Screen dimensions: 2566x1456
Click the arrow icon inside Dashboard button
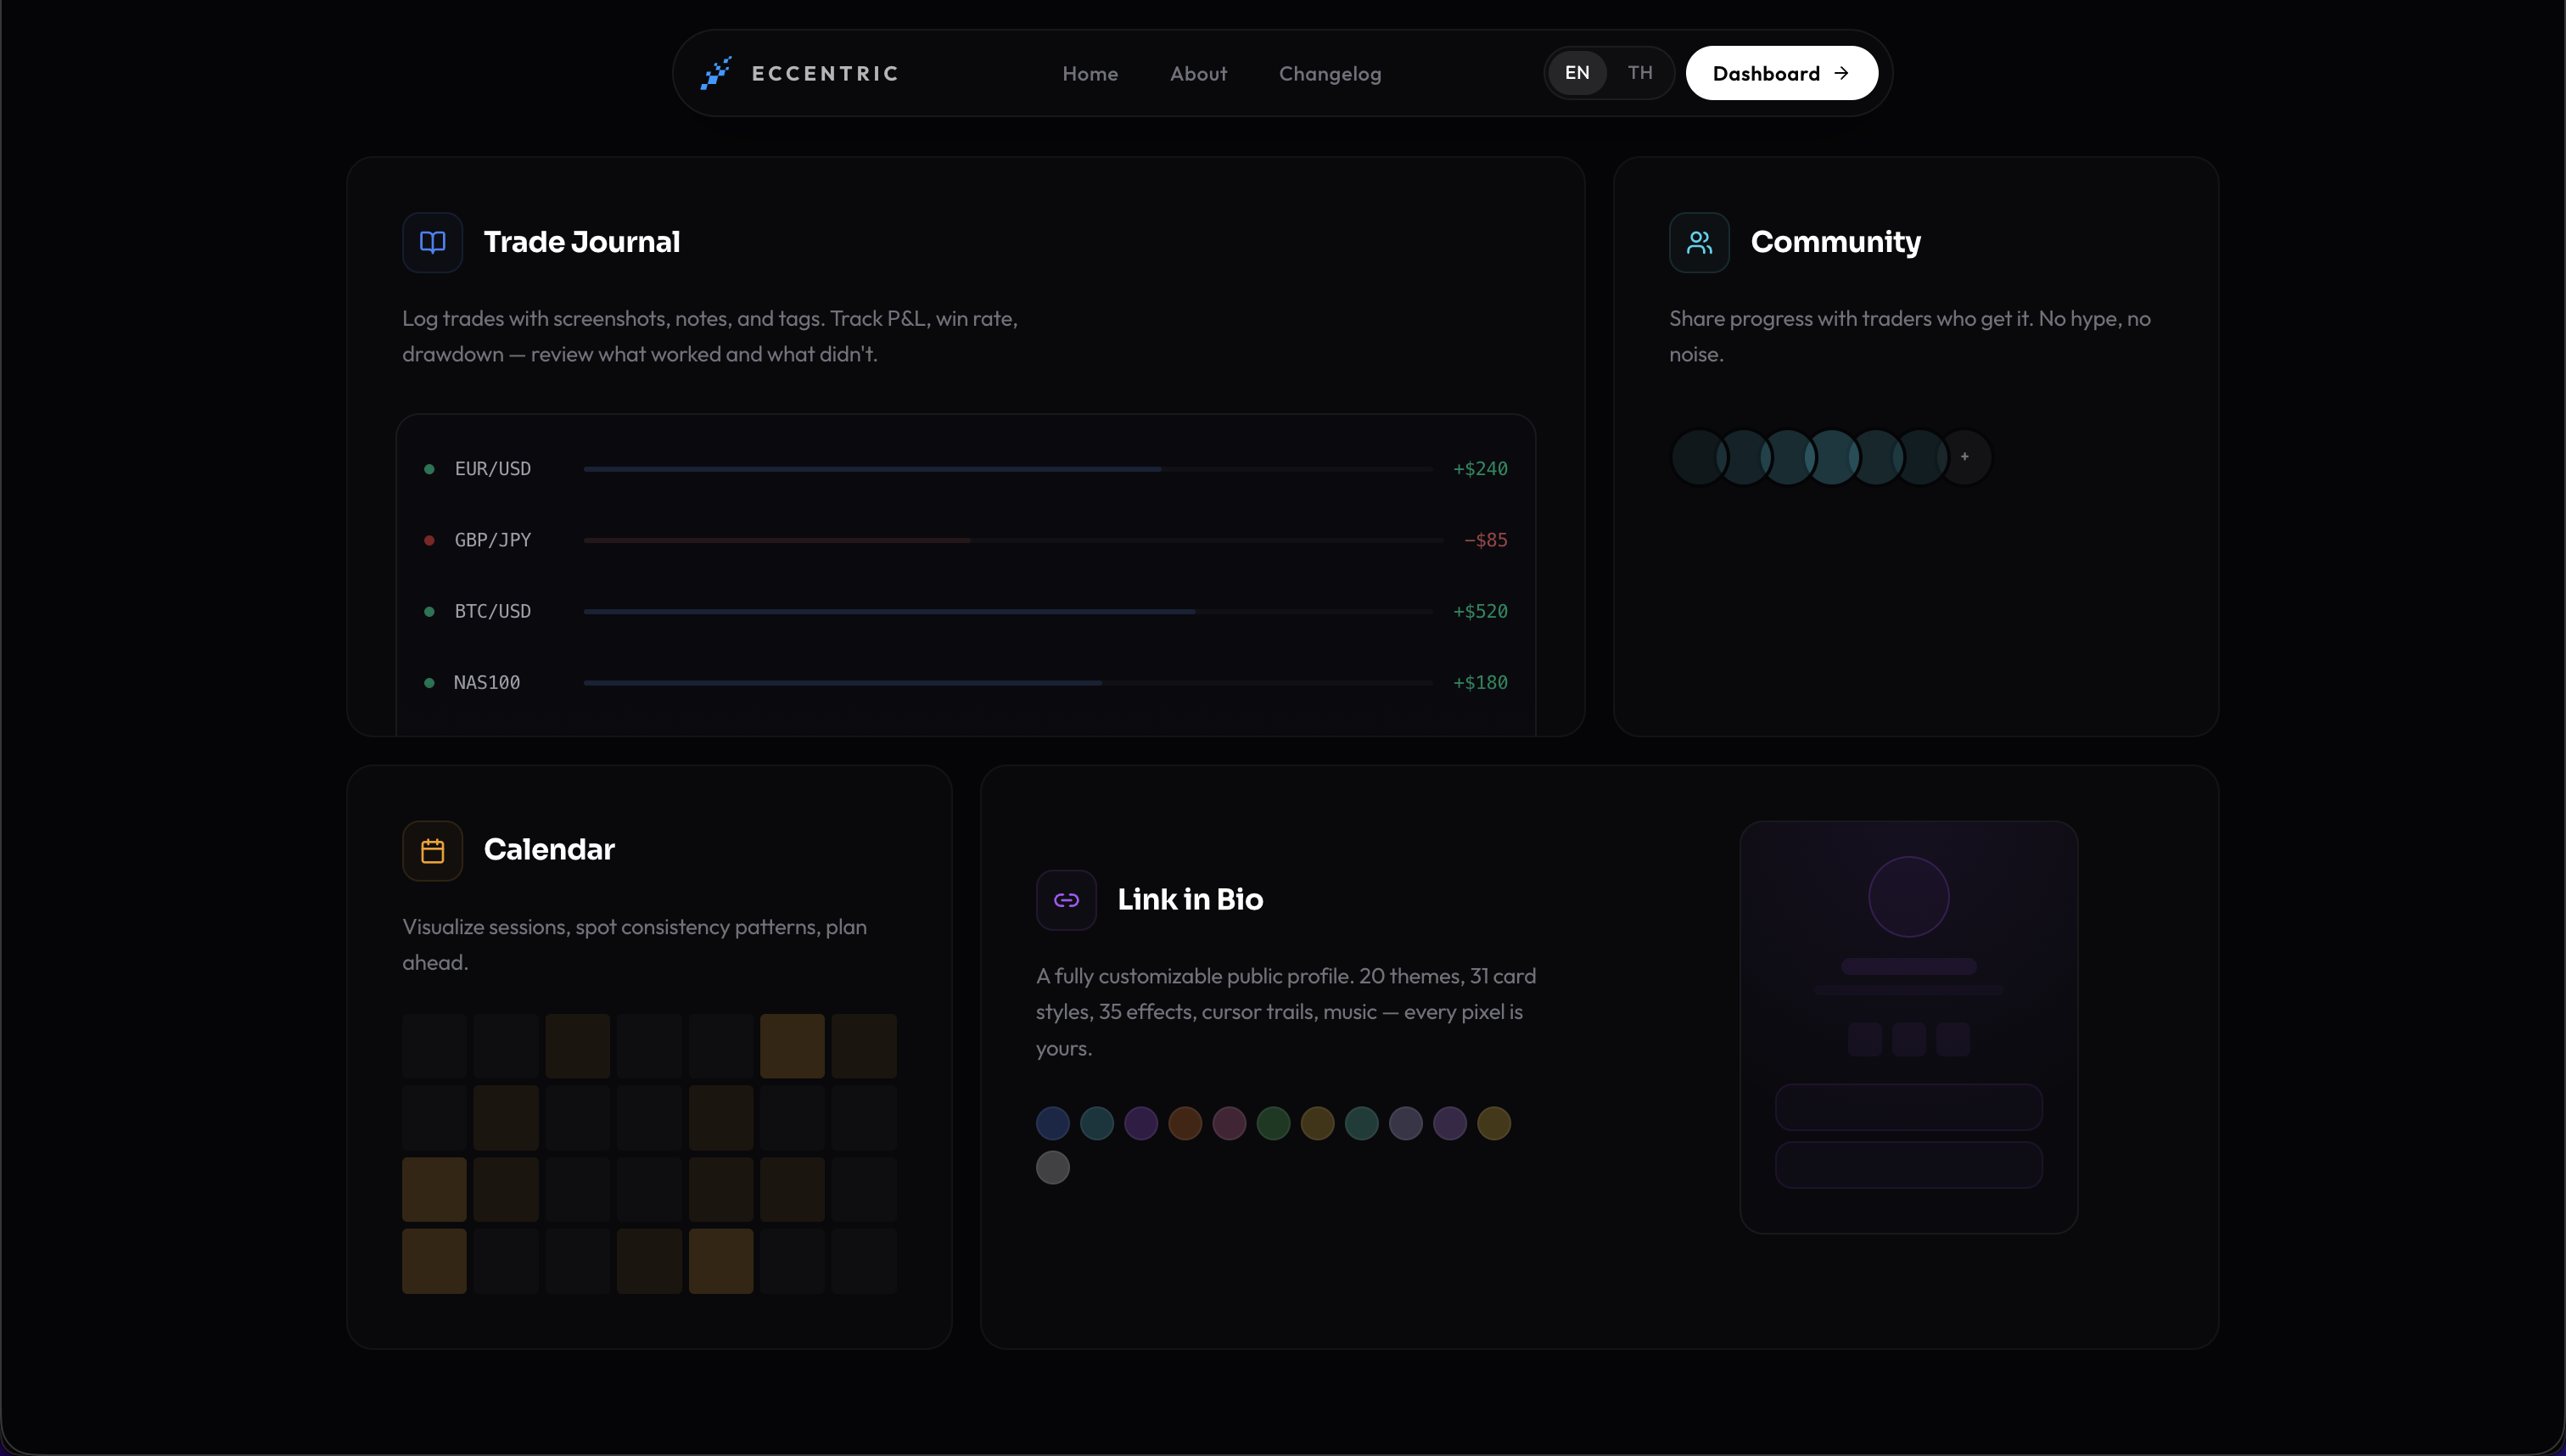[1841, 72]
